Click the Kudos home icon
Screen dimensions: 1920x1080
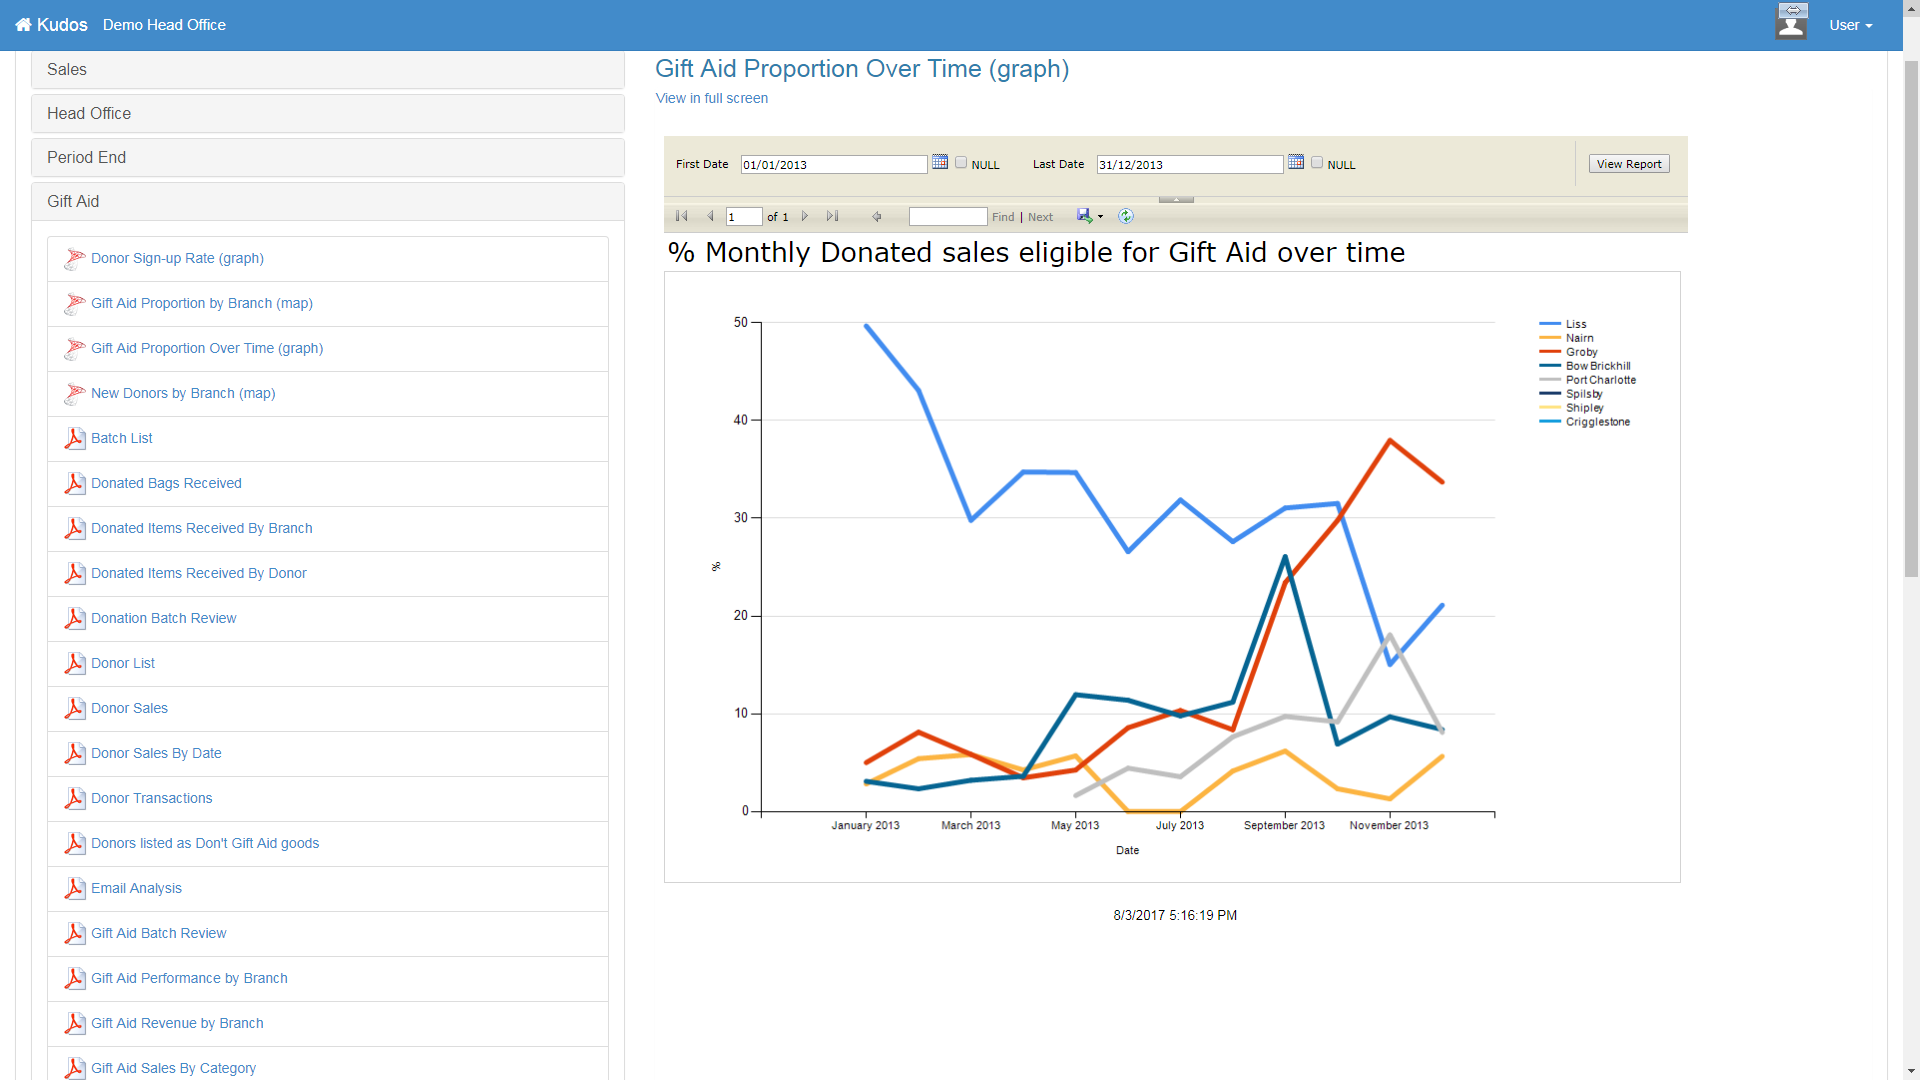(23, 25)
